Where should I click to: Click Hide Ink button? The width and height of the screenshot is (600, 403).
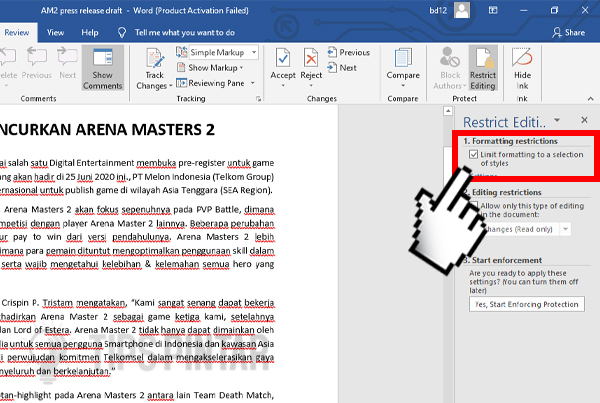click(522, 68)
